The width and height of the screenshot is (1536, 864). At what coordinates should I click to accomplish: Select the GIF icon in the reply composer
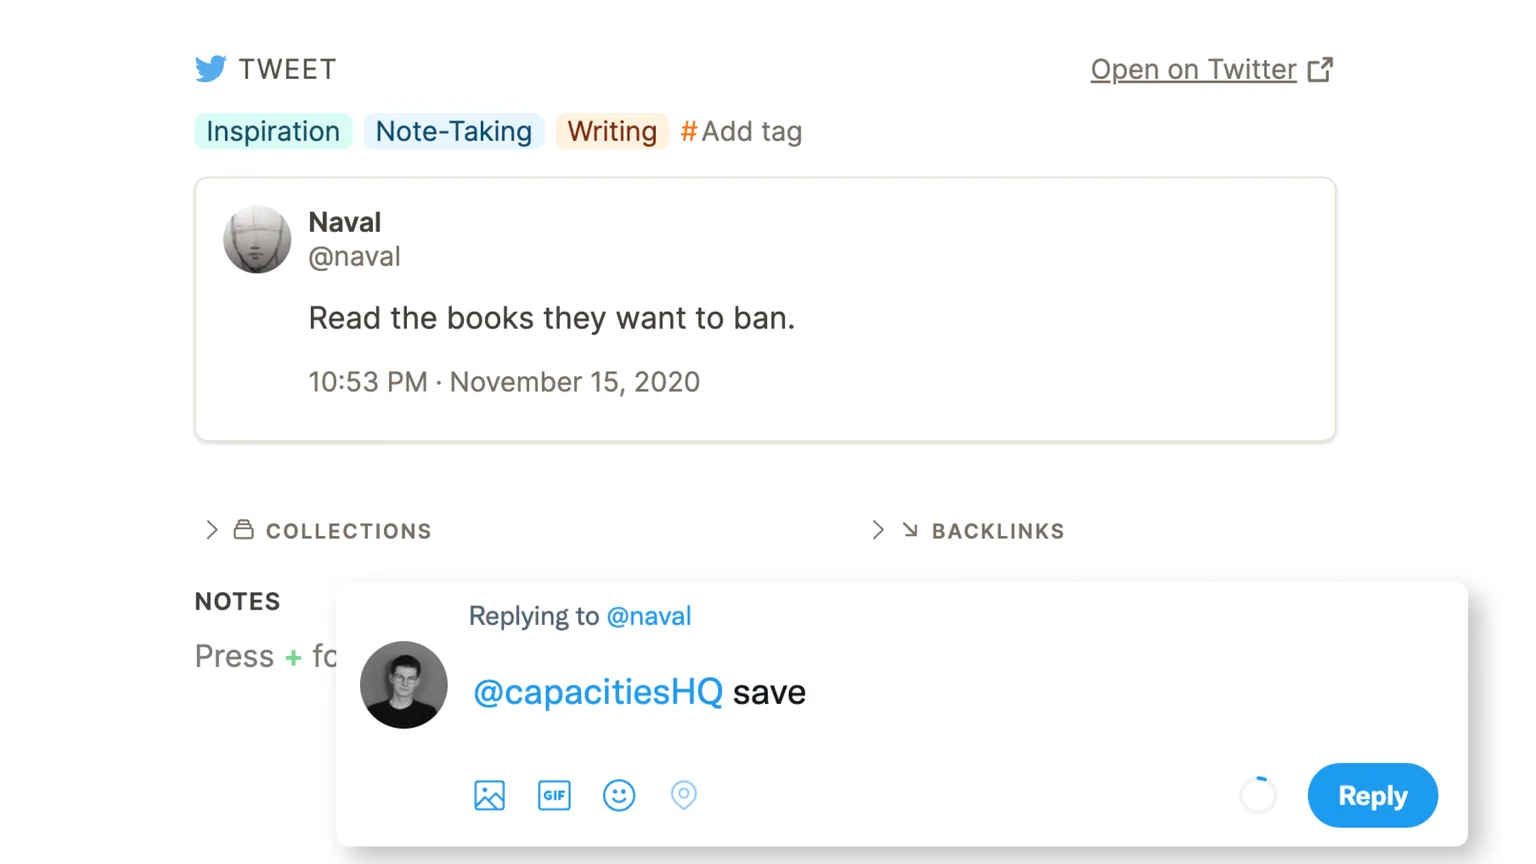[554, 795]
